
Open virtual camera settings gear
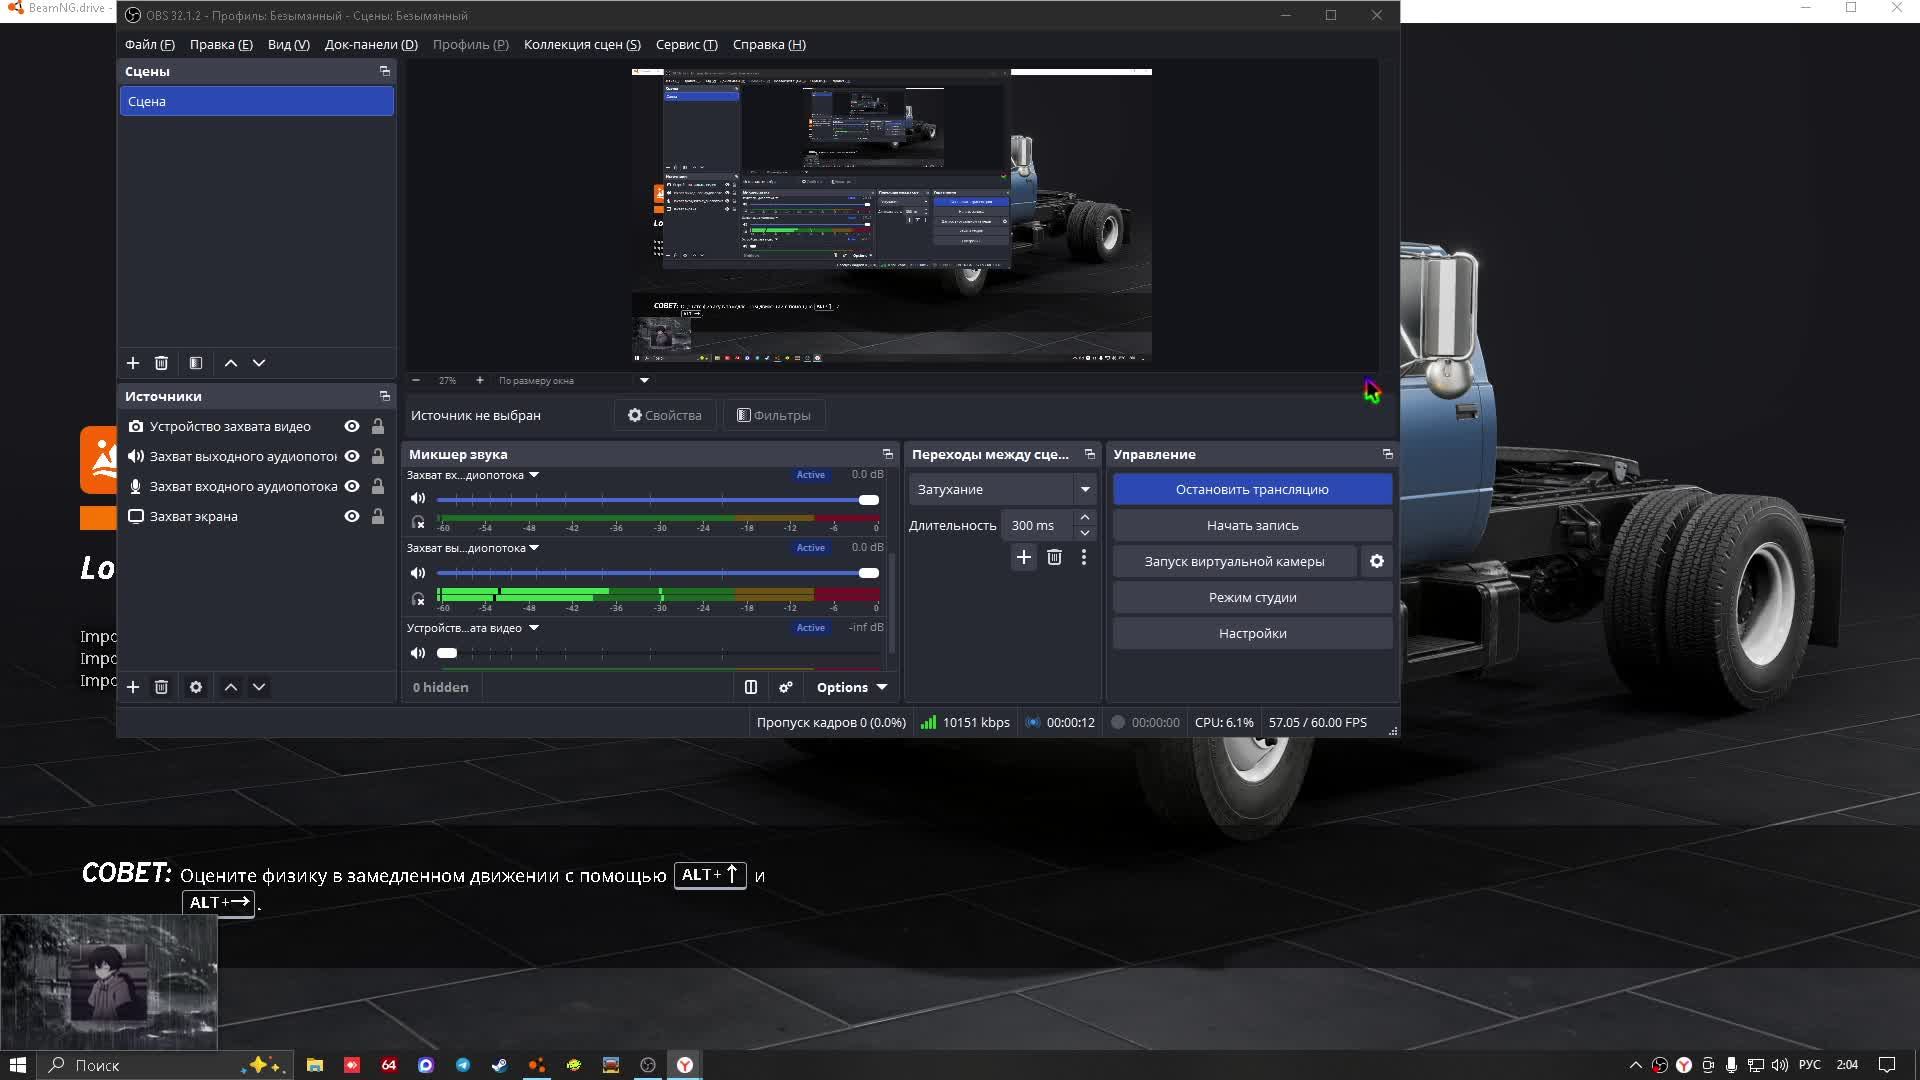pyautogui.click(x=1377, y=561)
